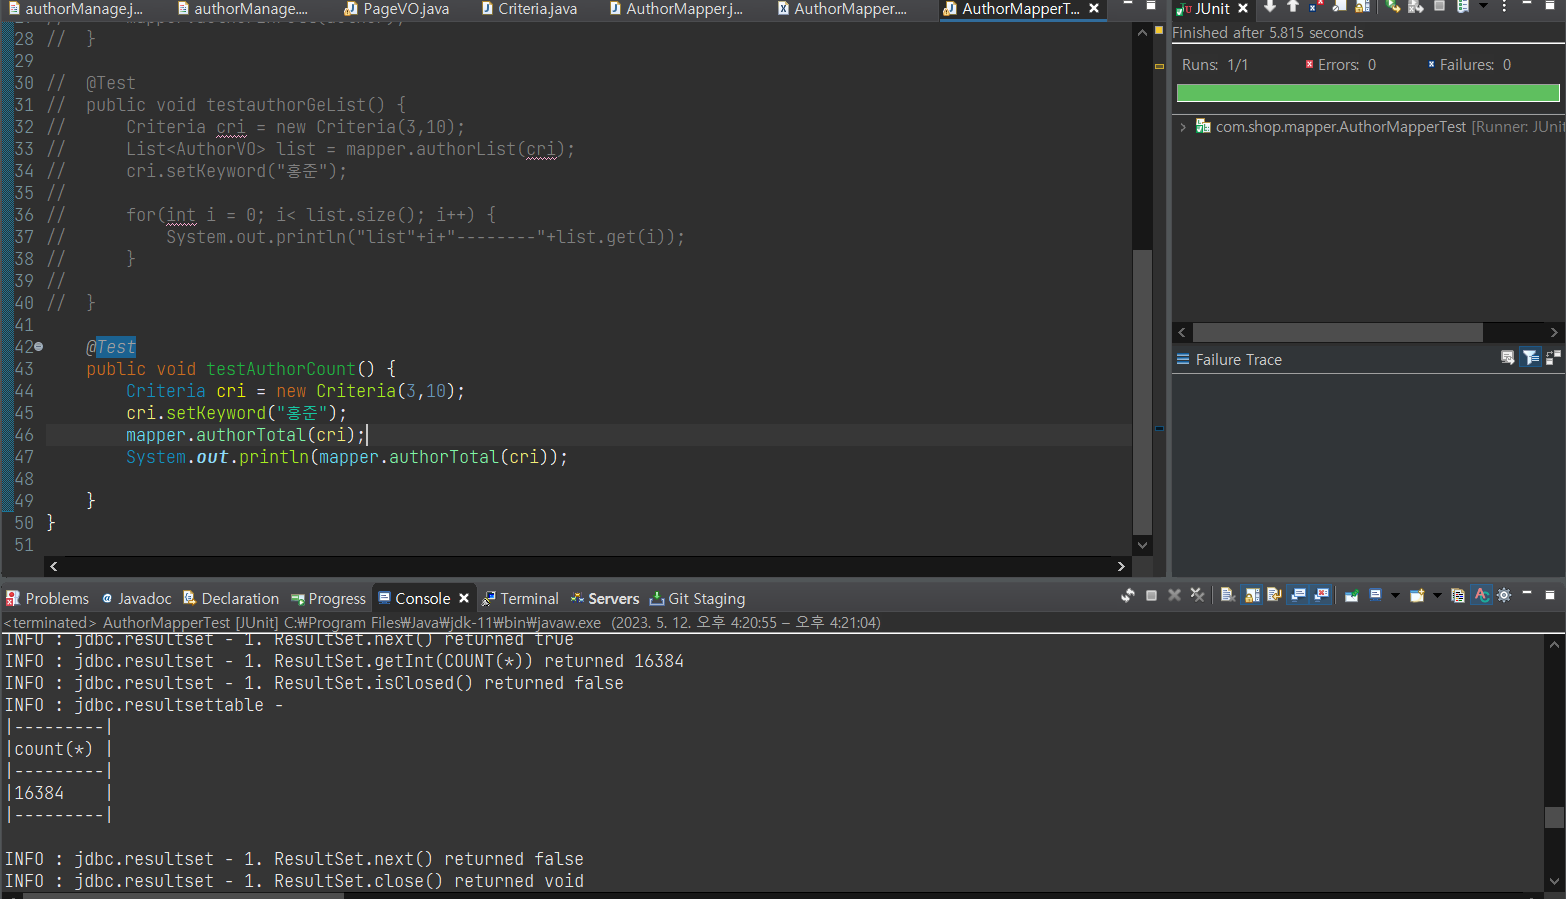Show stack trace in Console view

tap(1507, 358)
